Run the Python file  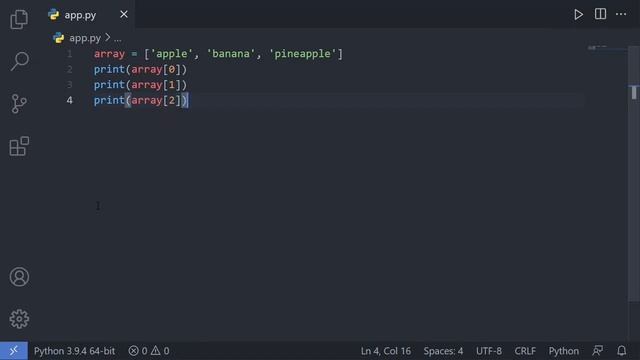tap(578, 15)
